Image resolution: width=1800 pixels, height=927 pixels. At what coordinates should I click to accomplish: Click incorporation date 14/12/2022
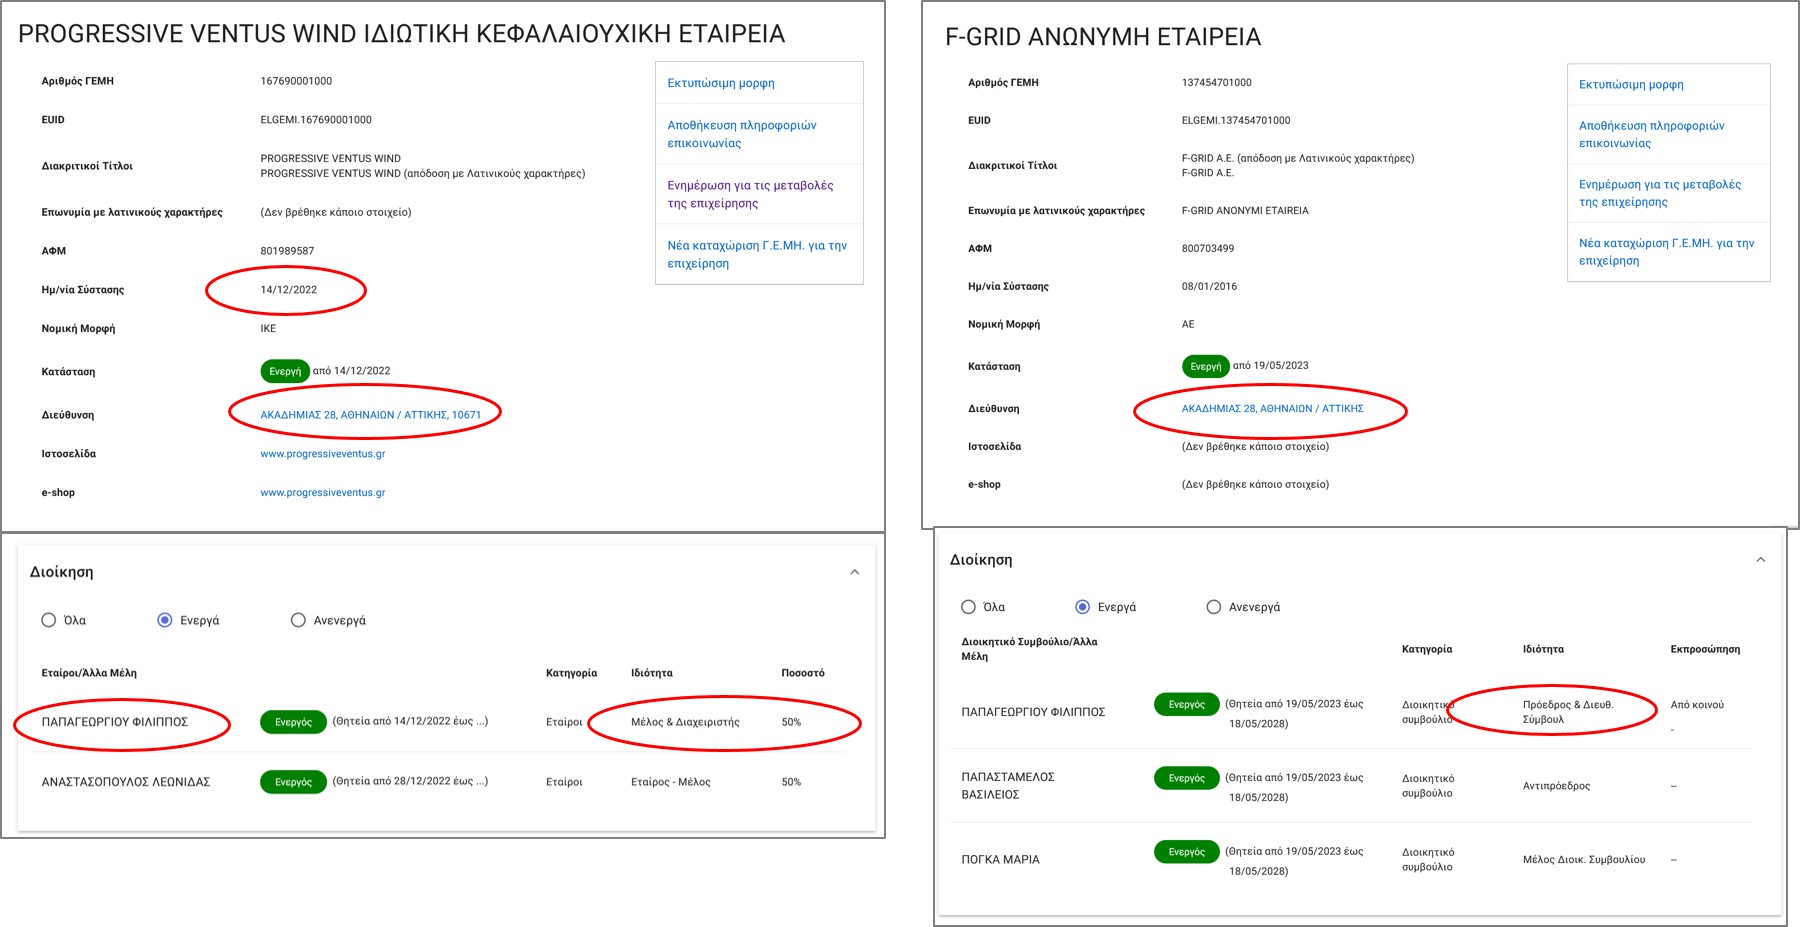289,290
